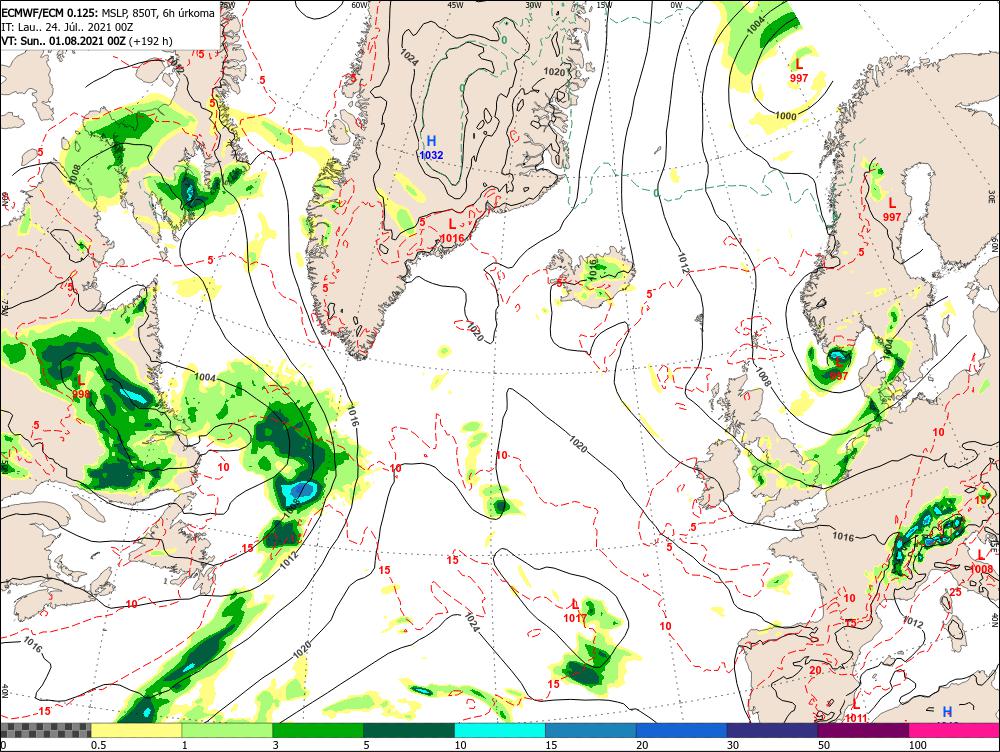Click the dark green 5–10 mm legend swatch

click(409, 730)
